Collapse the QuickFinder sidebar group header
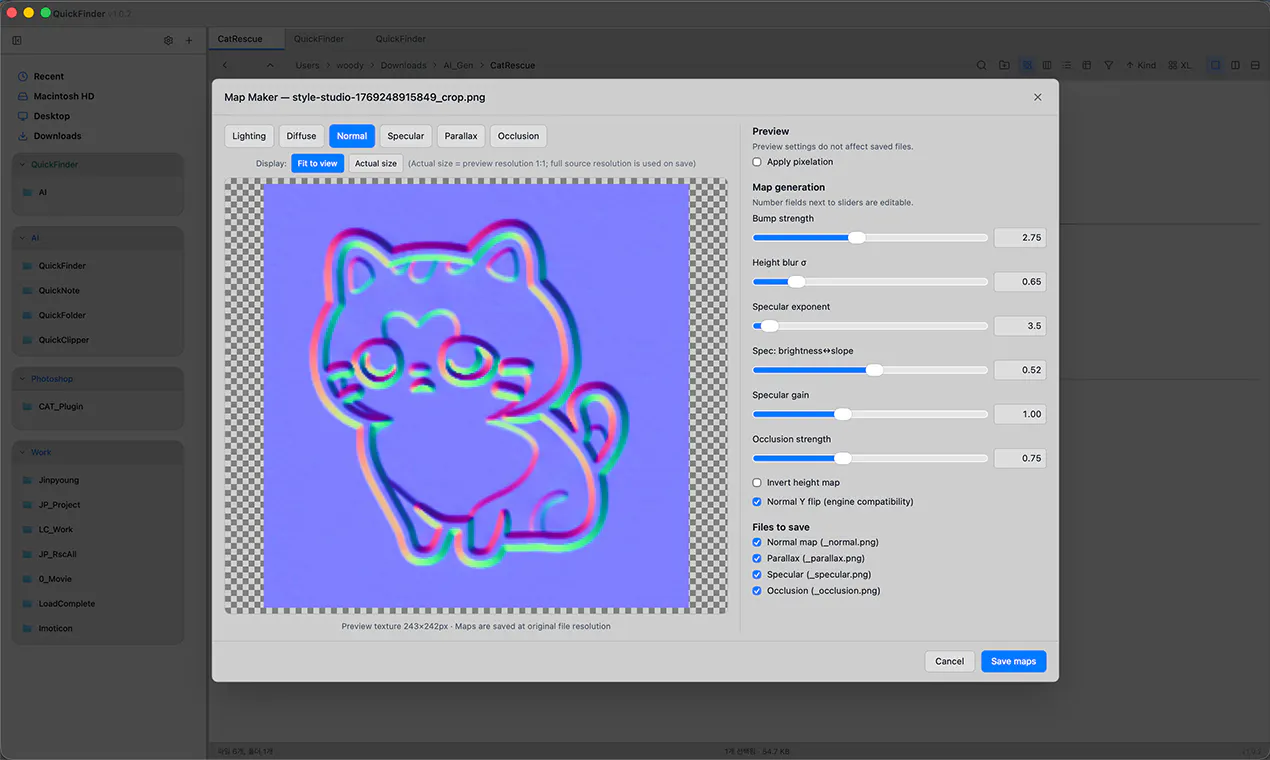 point(97,165)
